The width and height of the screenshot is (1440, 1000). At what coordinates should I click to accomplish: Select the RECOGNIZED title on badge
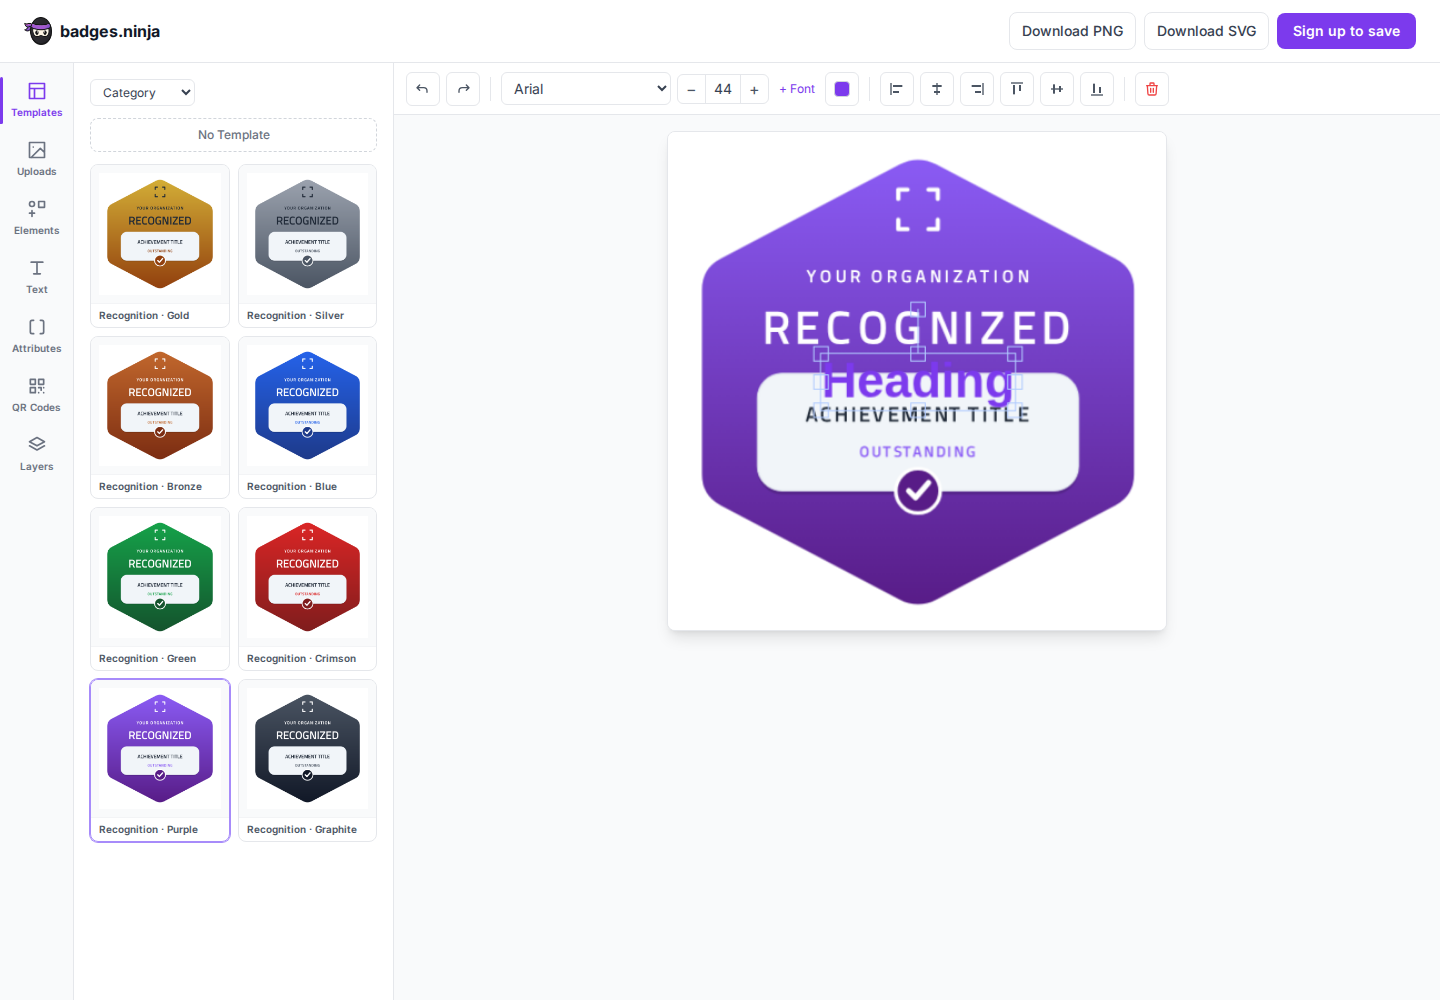coord(918,328)
